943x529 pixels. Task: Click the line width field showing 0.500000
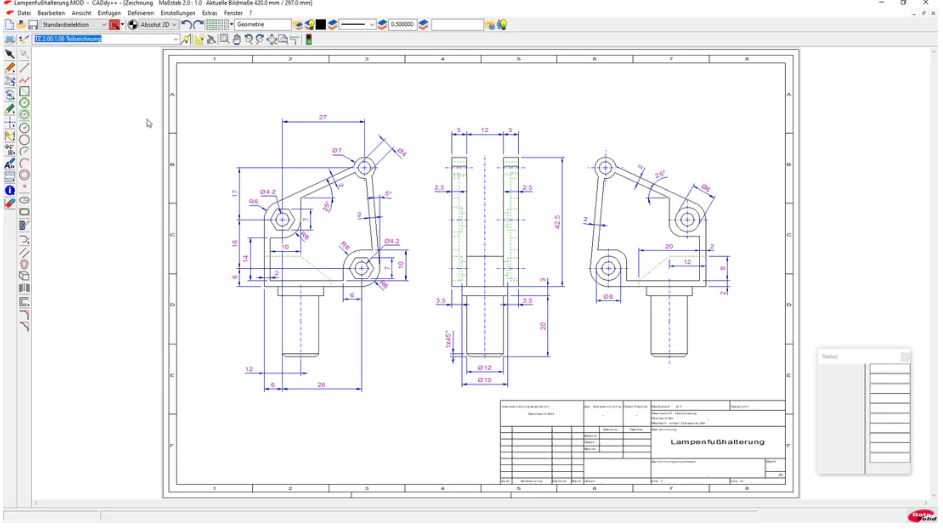tap(402, 24)
